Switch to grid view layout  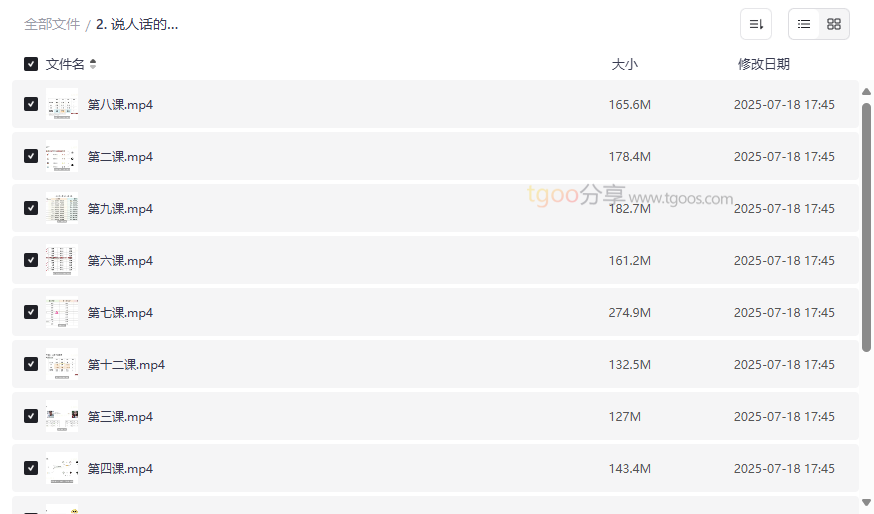[834, 24]
